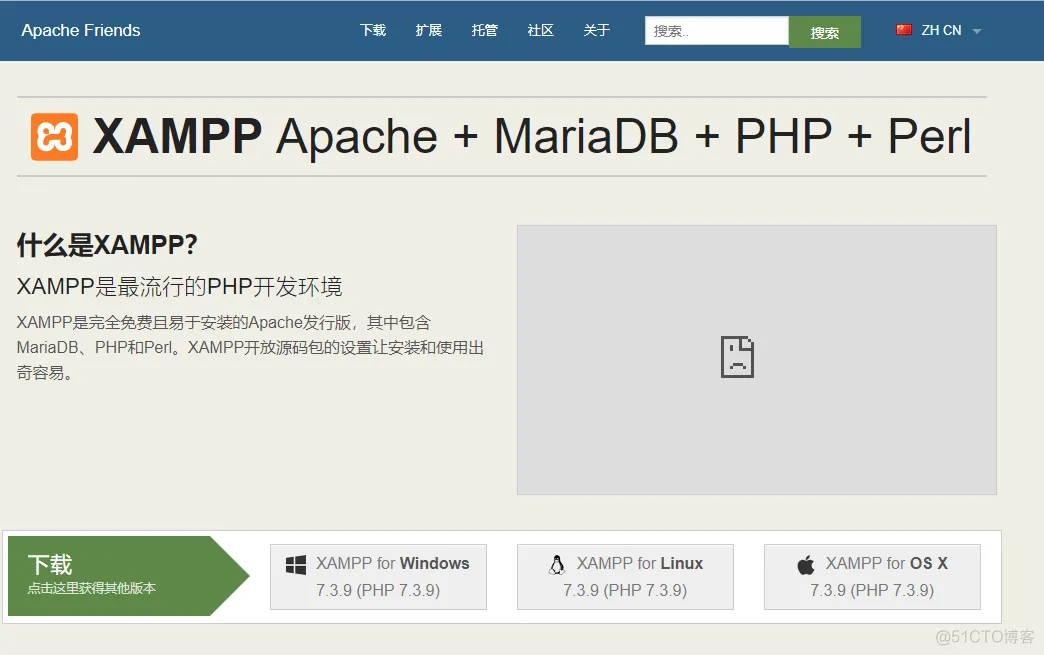This screenshot has height=655, width=1044.
Task: Click the broken video placeholder icon
Action: click(738, 357)
